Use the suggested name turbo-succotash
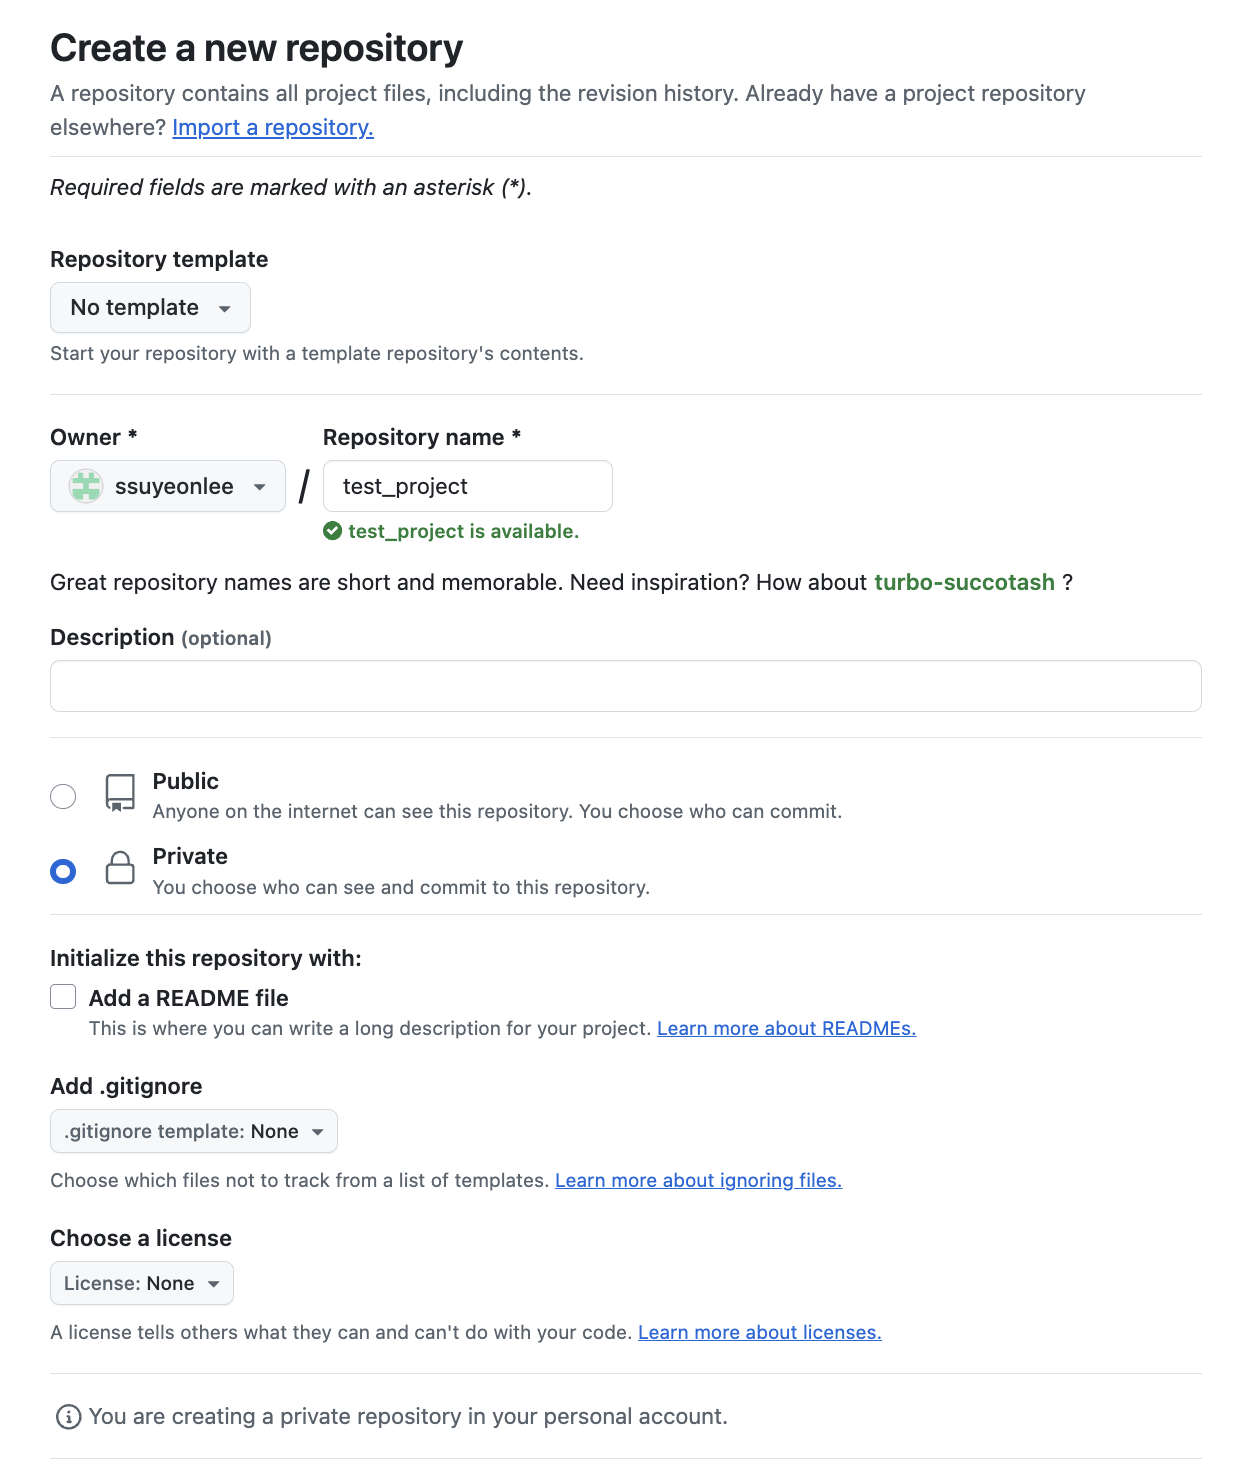The width and height of the screenshot is (1234, 1472). point(964,583)
